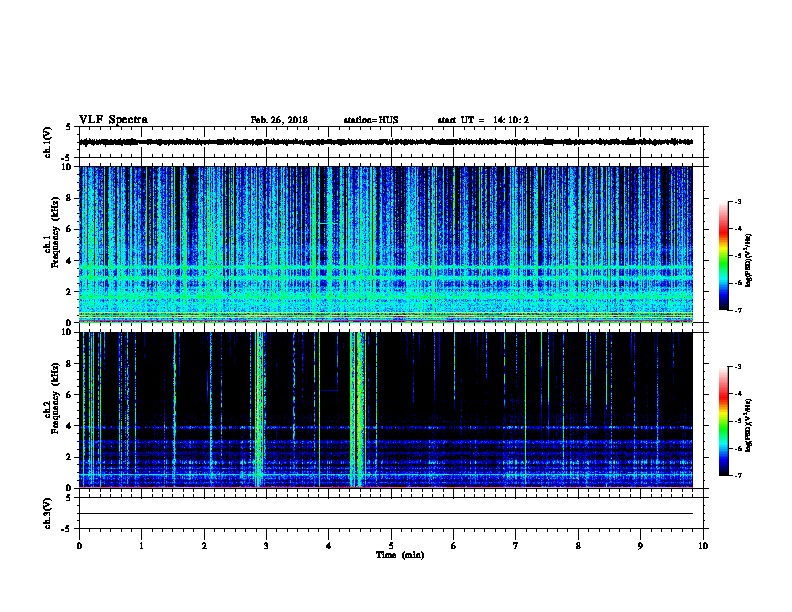Click the "5" tick on the ch.1(V) axis

coord(68,127)
